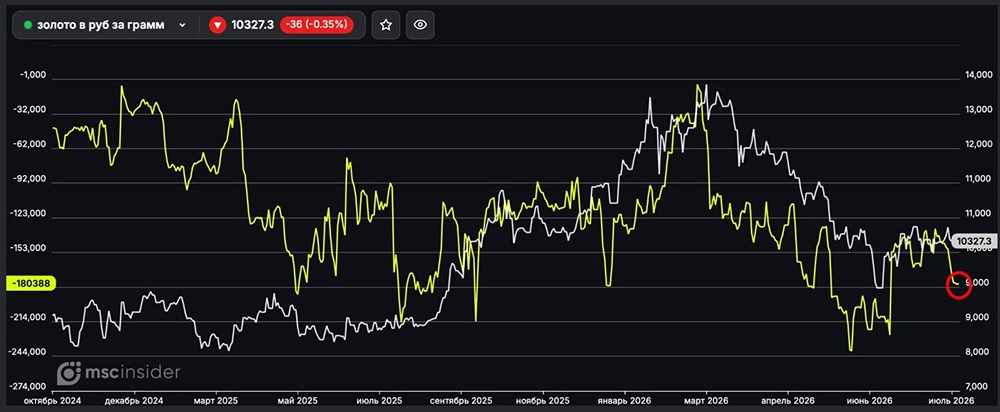Toggle visibility with the eye icon
The image size is (1000, 412).
point(420,25)
